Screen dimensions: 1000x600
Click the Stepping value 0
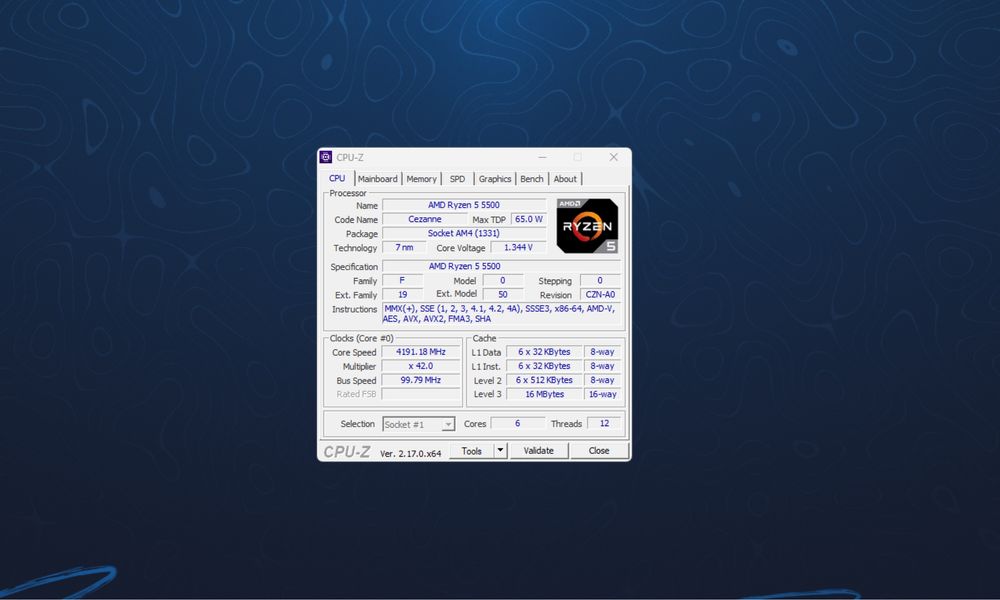(x=600, y=281)
